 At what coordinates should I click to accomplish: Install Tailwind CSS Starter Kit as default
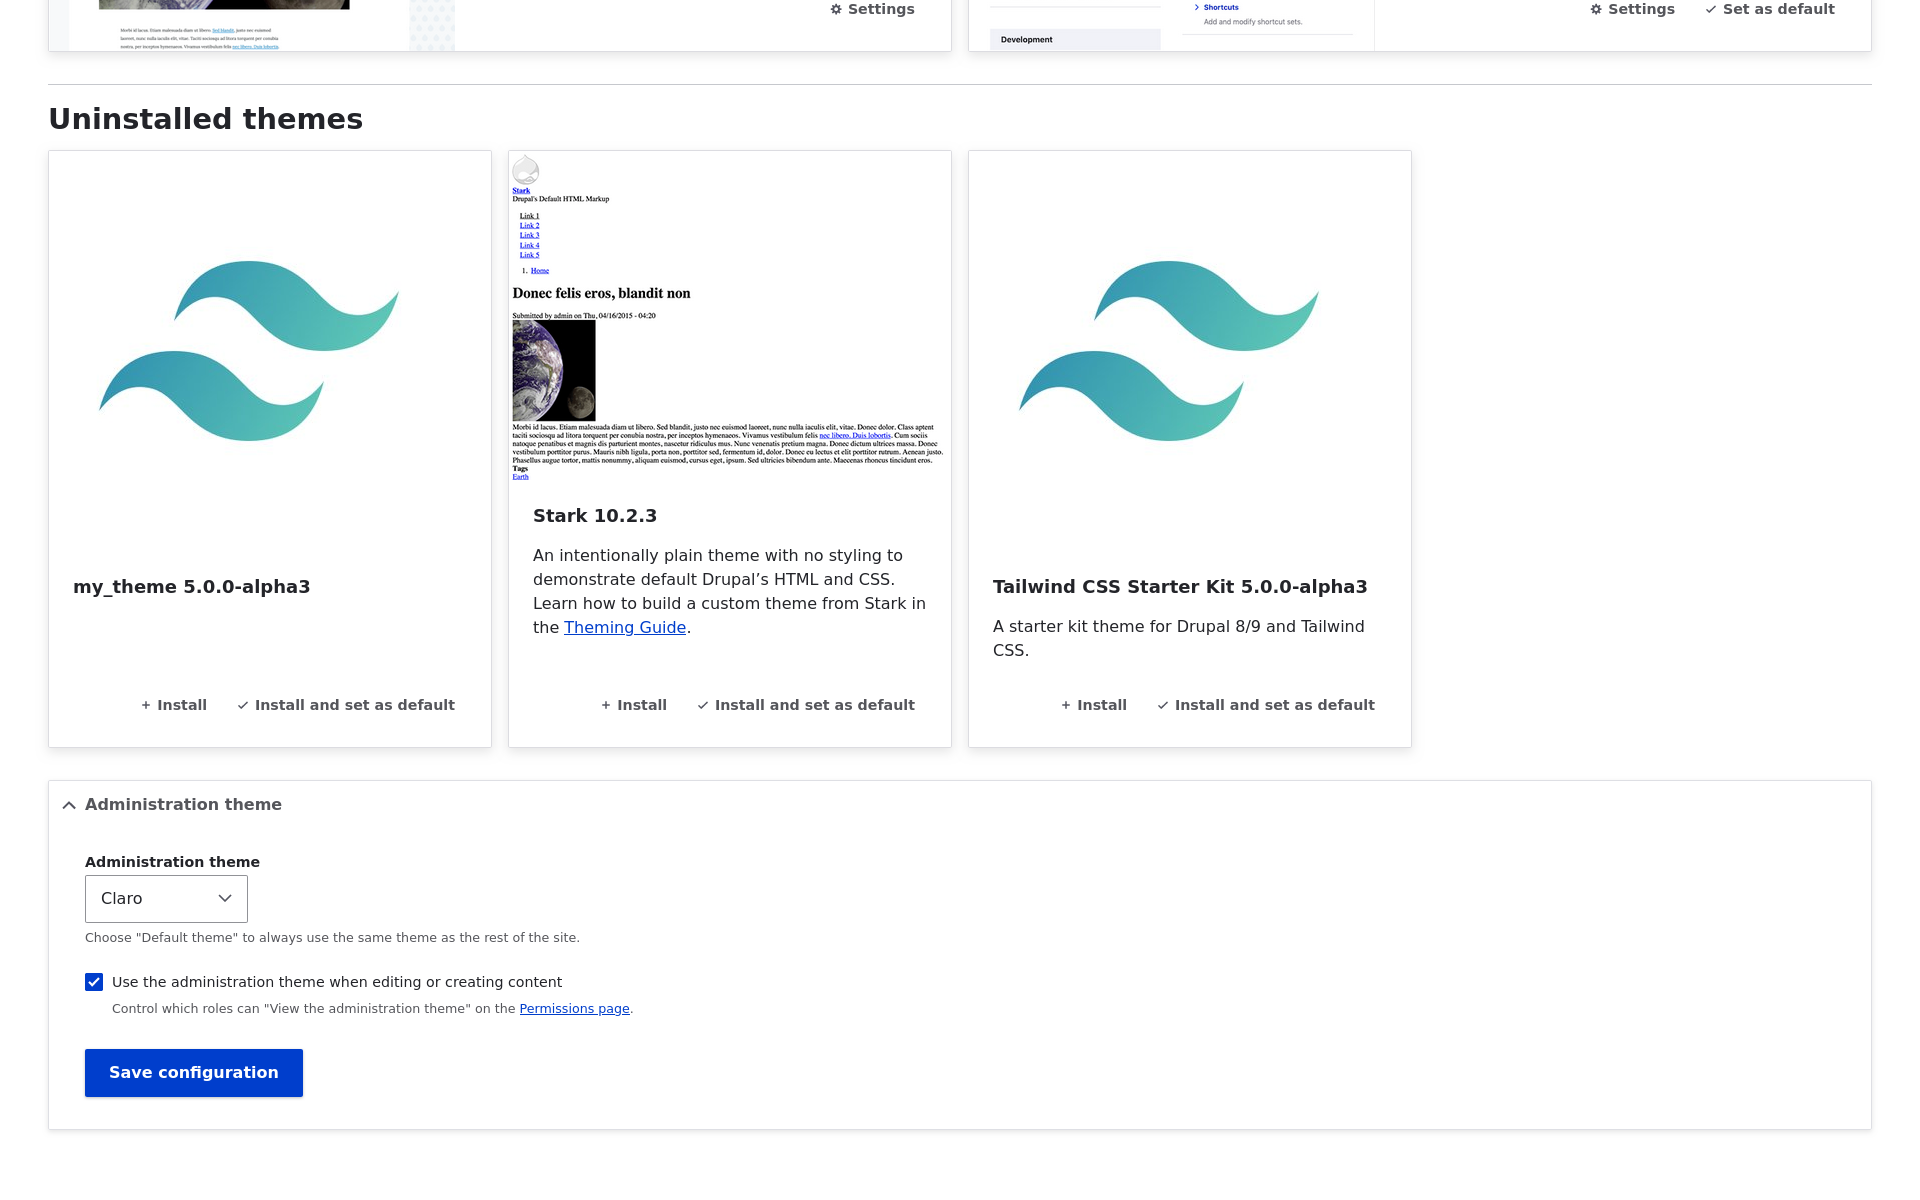[x=1266, y=705]
